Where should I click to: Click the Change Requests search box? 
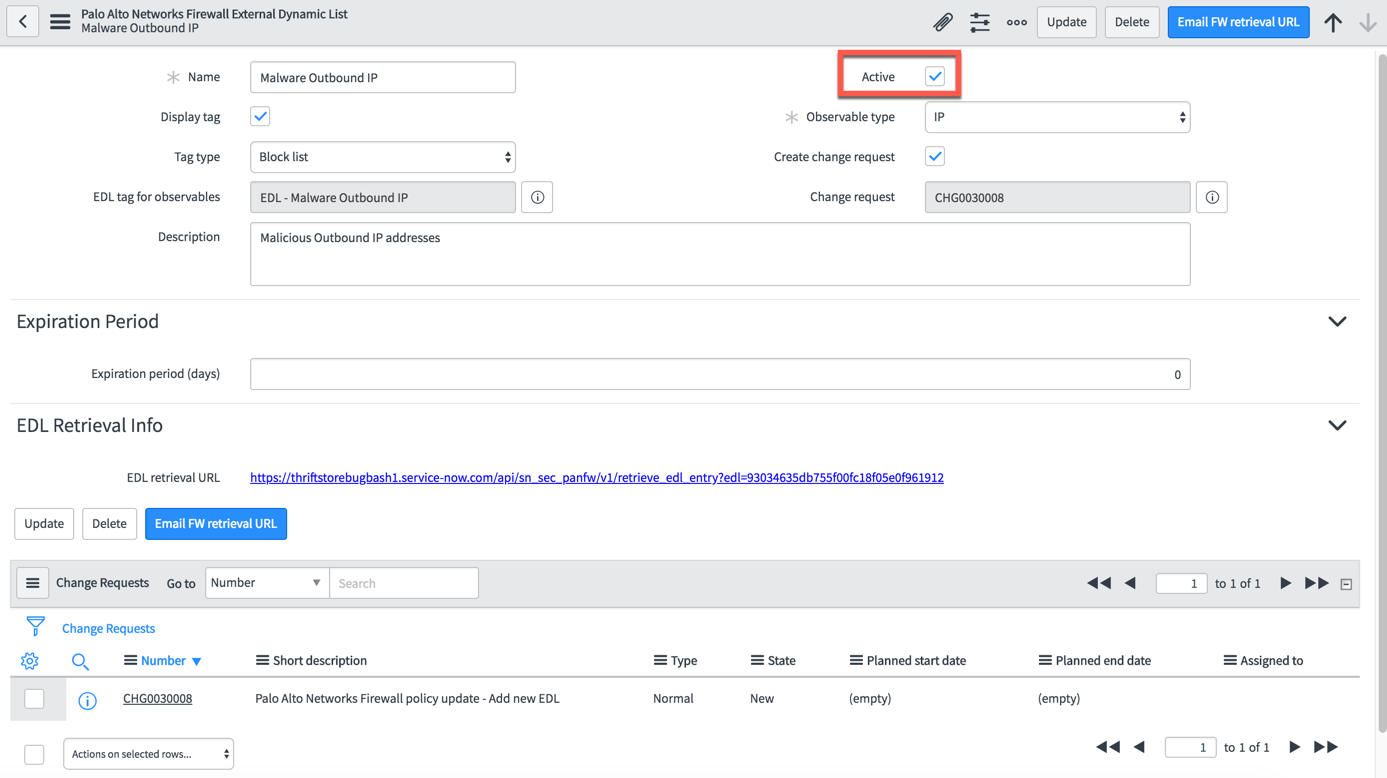(404, 583)
